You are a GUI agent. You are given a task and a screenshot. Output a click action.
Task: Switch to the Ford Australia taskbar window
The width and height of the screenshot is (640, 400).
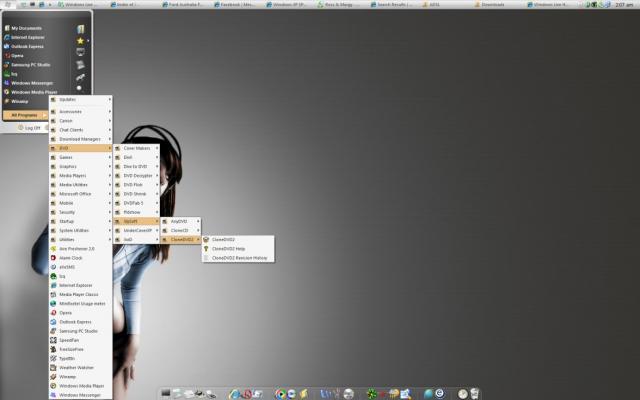(184, 4)
